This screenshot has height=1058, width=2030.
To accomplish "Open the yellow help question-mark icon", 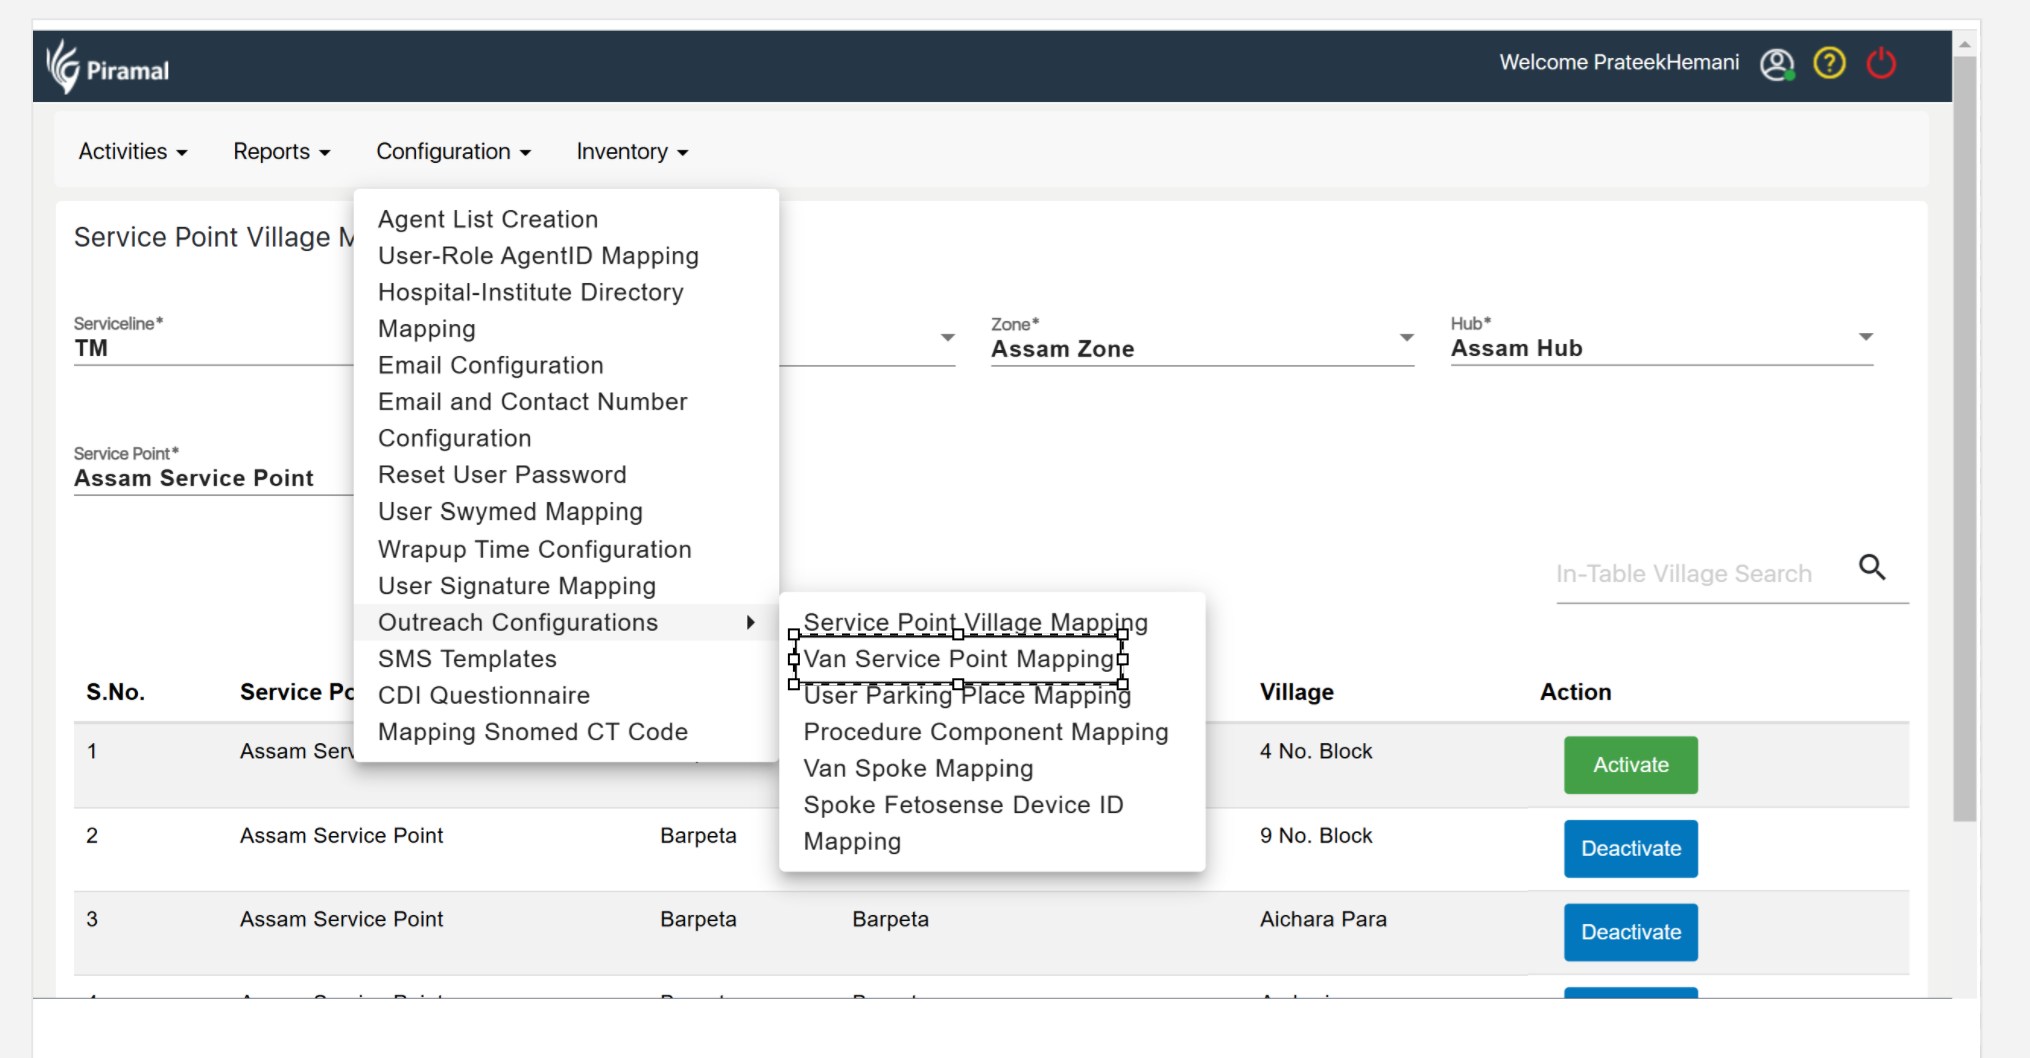I will 1829,63.
